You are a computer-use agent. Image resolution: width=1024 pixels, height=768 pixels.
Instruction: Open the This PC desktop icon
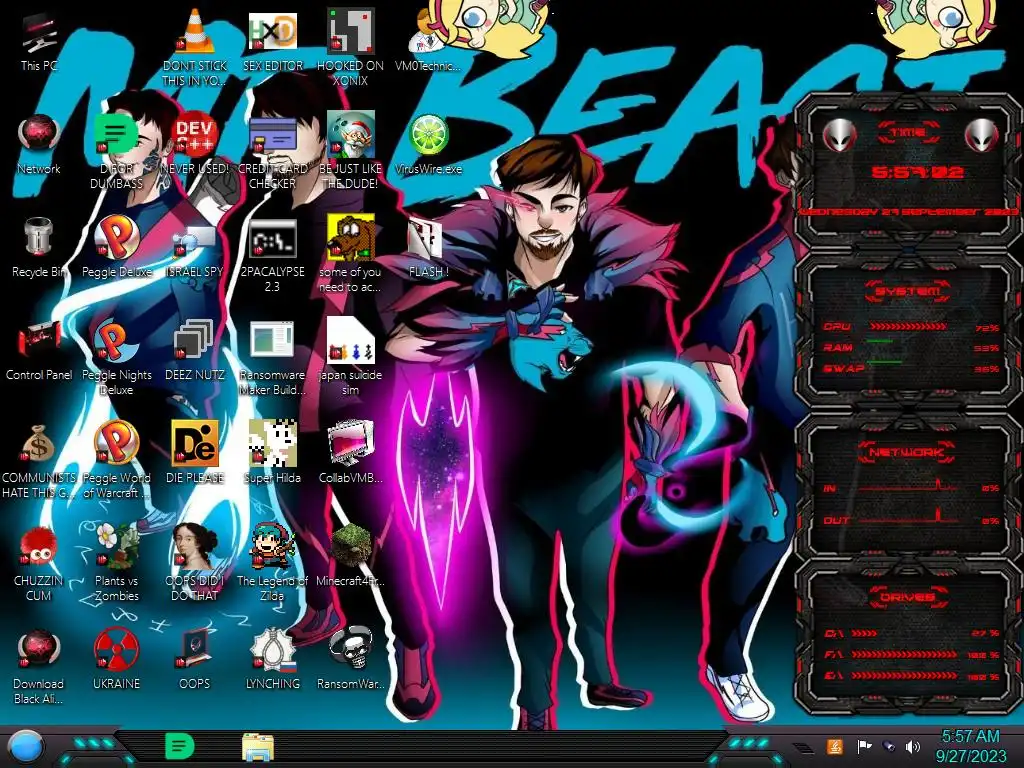coord(39,42)
